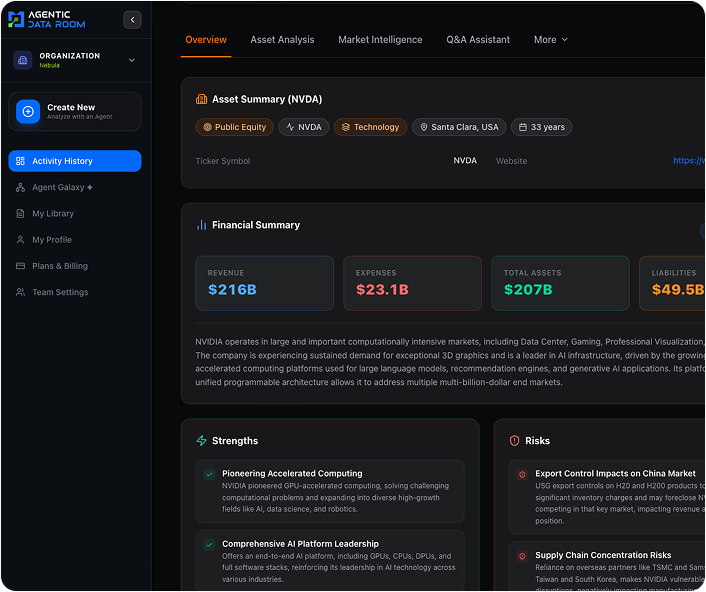Select the Liabilities $49.5B card
This screenshot has height=592, width=706.
[672, 283]
